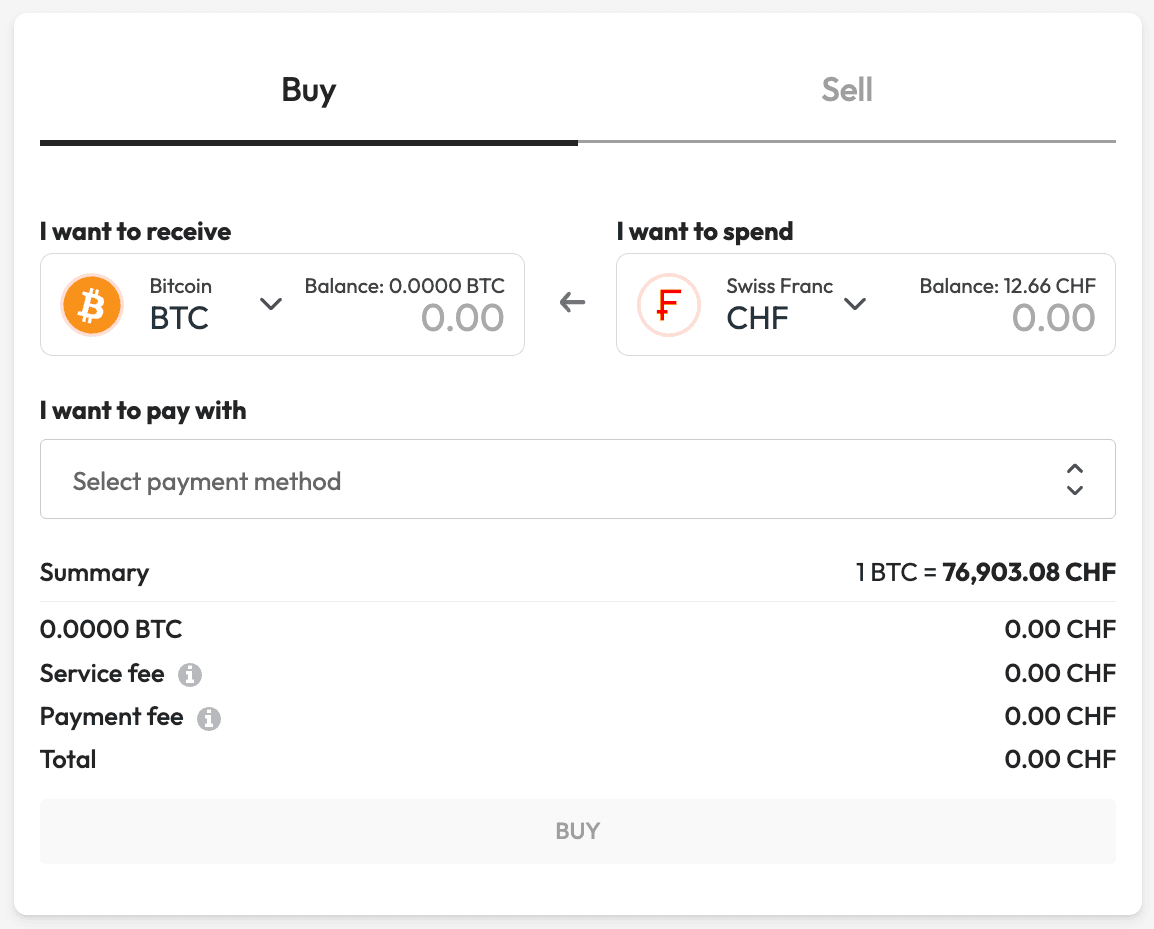Viewport: 1154px width, 929px height.
Task: Open the Service fee info icon
Action: [x=190, y=675]
